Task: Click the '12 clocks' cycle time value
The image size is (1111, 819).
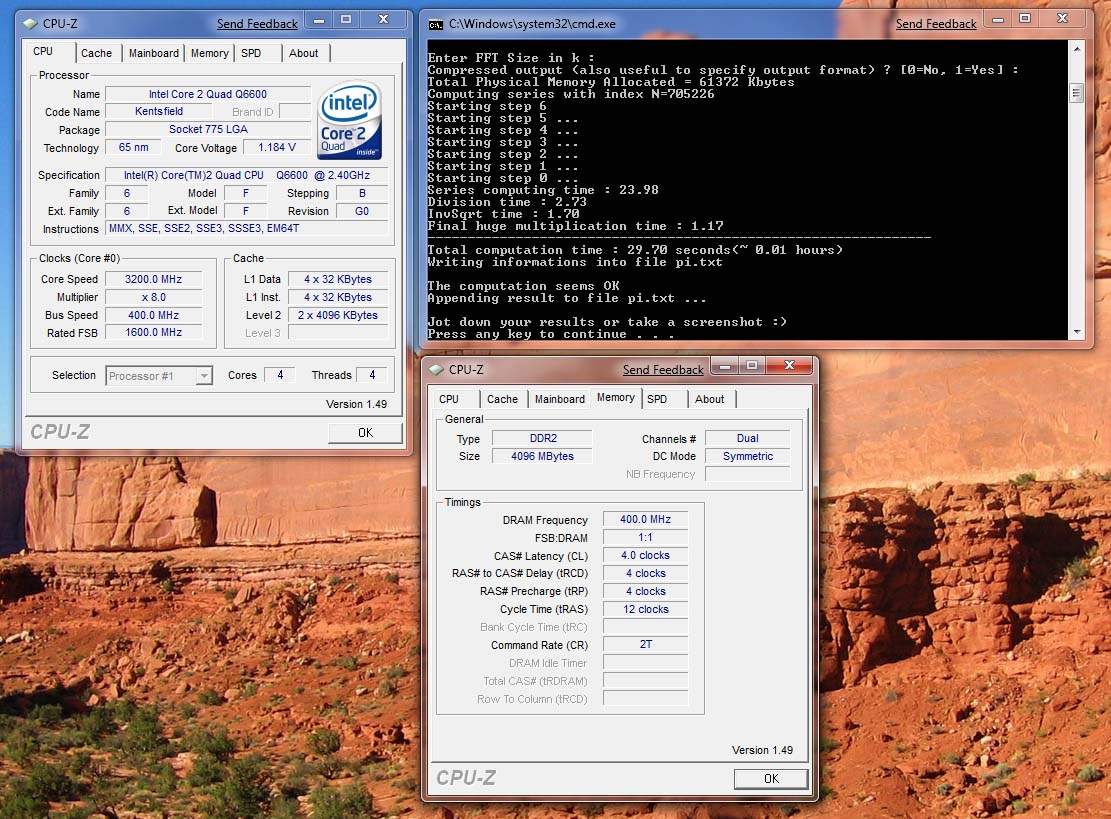Action: click(645, 609)
